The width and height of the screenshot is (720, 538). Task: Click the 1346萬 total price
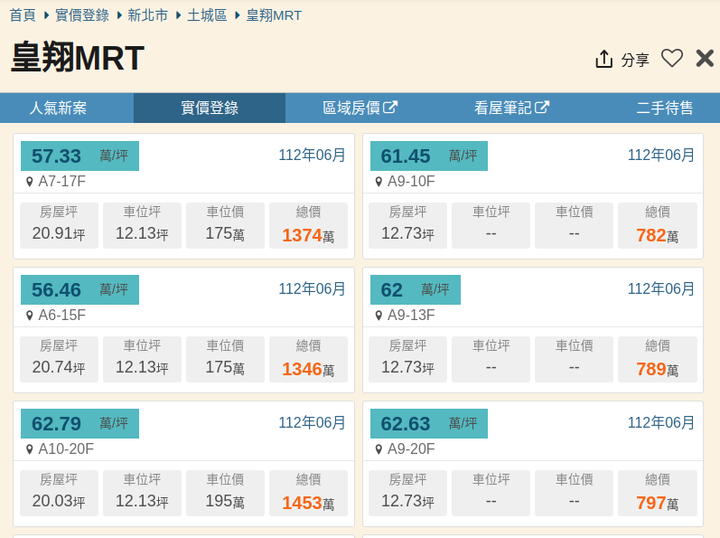308,369
